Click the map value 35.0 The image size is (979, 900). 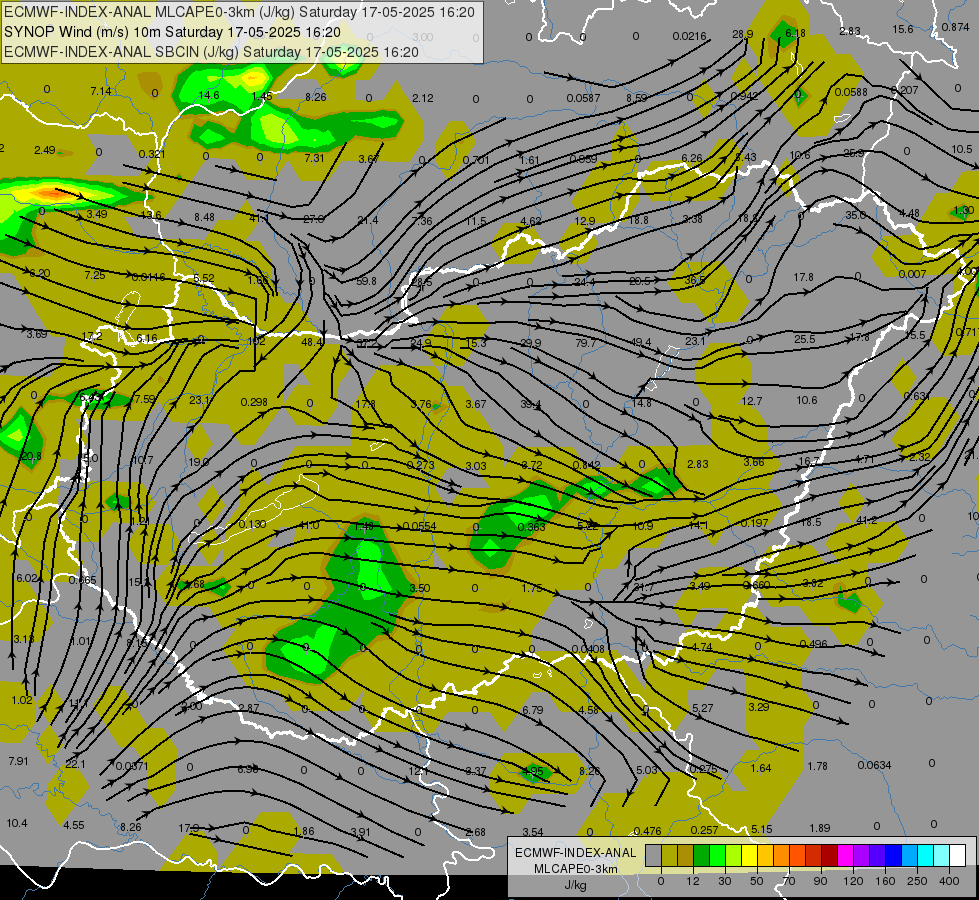click(x=855, y=215)
